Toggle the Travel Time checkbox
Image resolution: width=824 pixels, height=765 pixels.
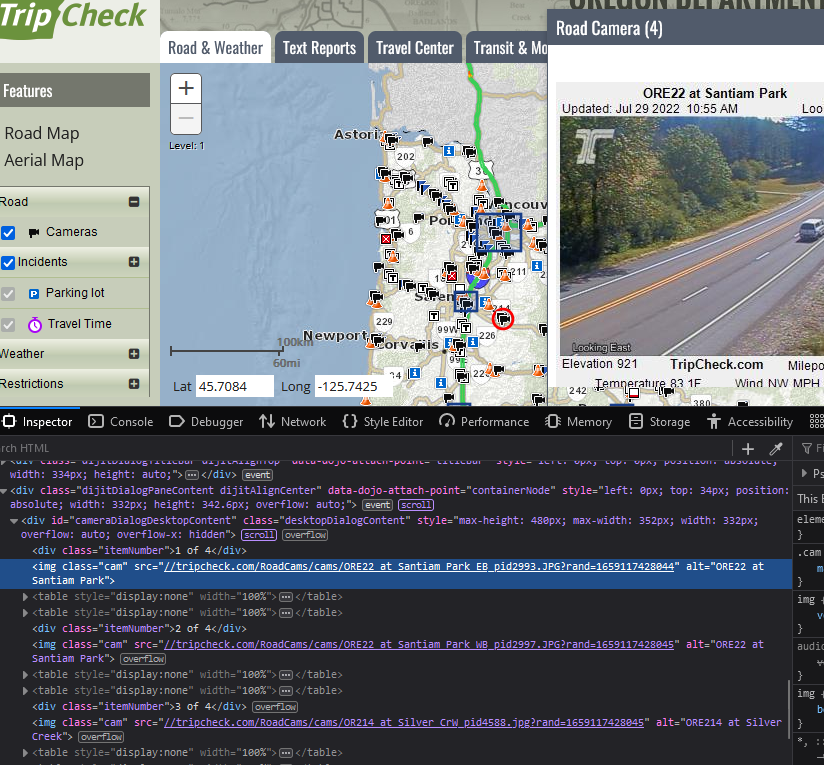[x=8, y=325]
